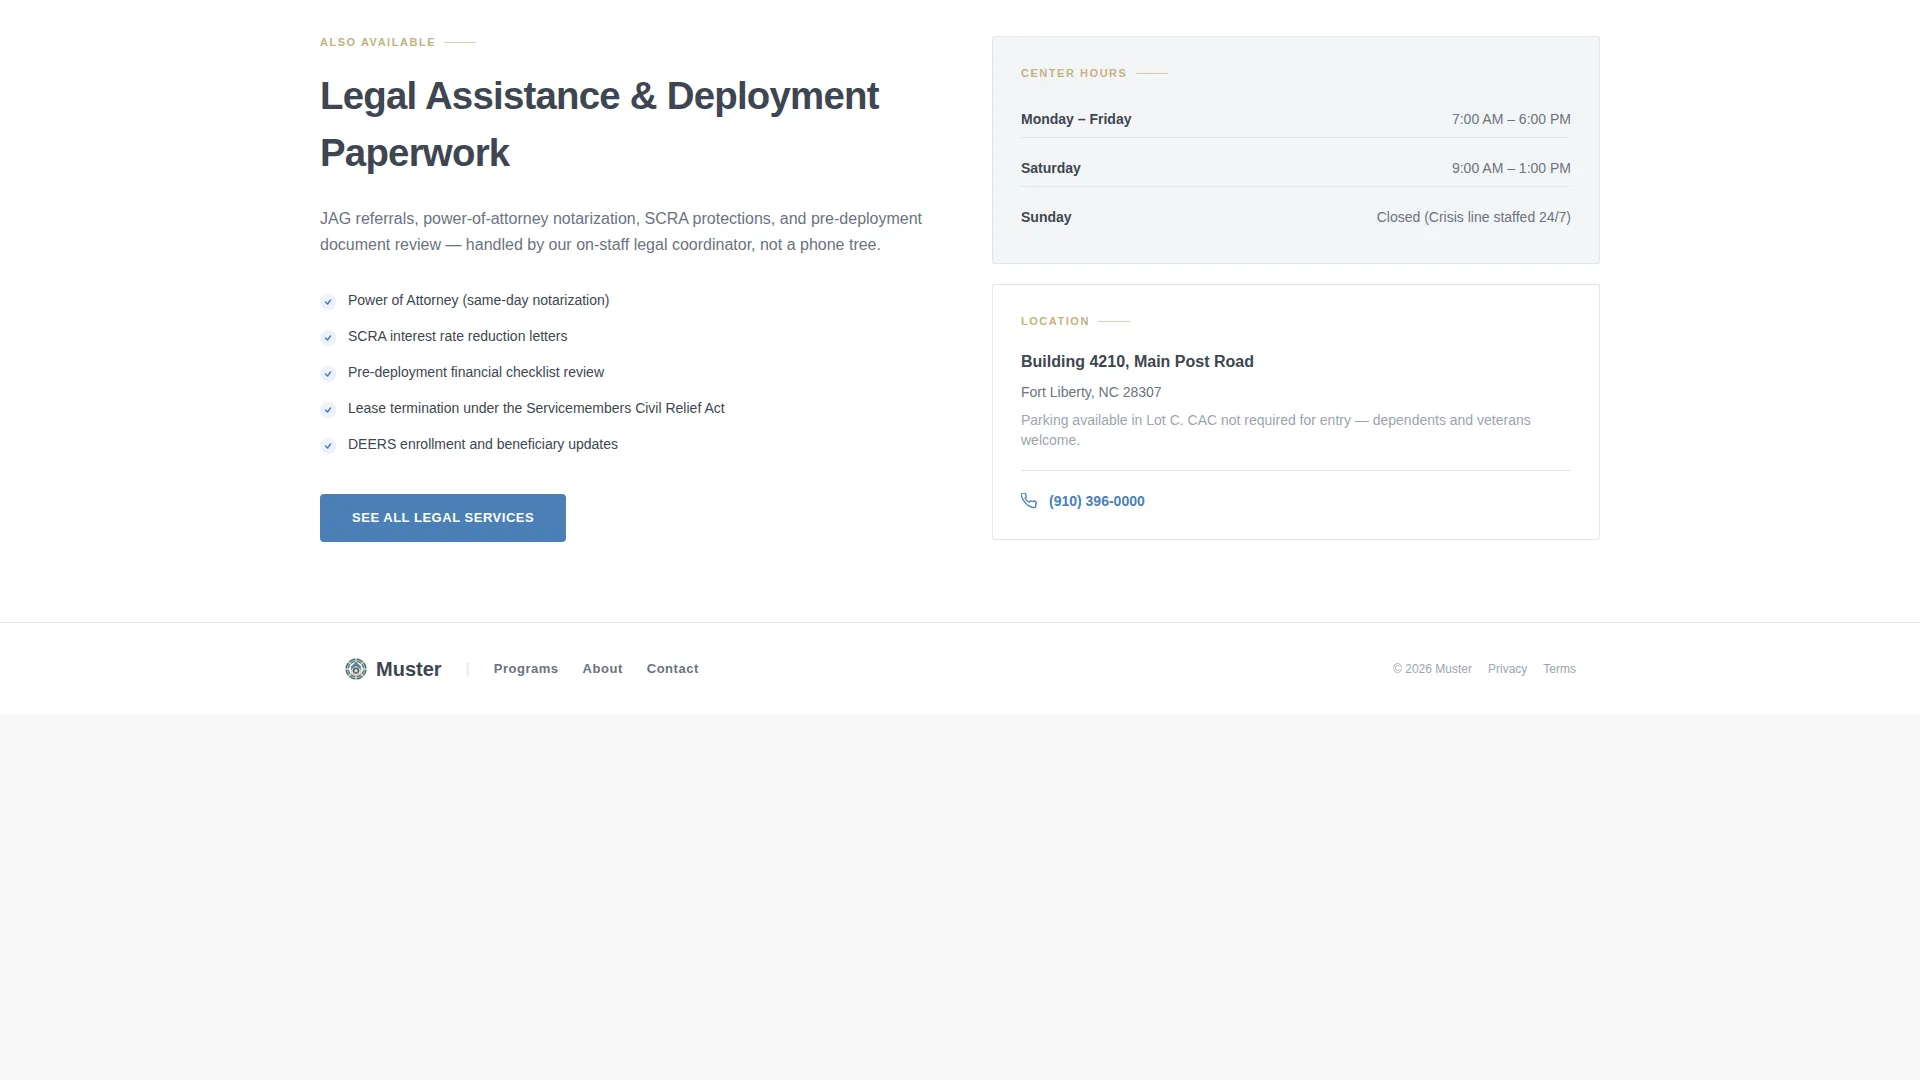Click Power of Attorney (same-day notarization) text
Screen dimensions: 1920x1080
coord(479,300)
